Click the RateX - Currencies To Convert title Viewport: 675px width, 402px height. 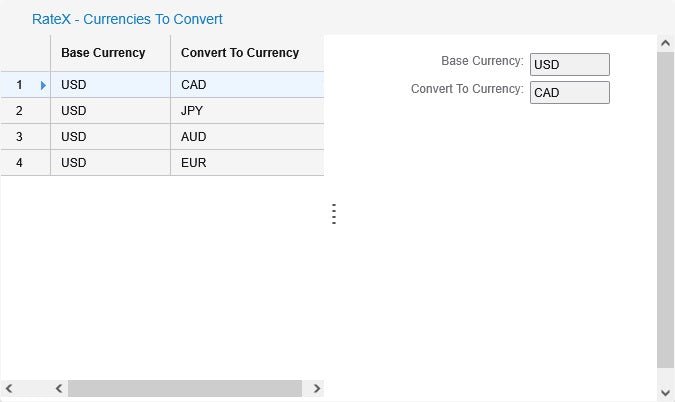pyautogui.click(x=128, y=19)
